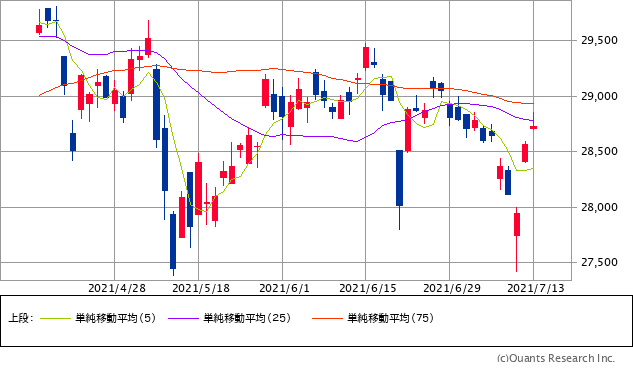
Task: Click the 2021/5/18 date label
Action: 201,288
